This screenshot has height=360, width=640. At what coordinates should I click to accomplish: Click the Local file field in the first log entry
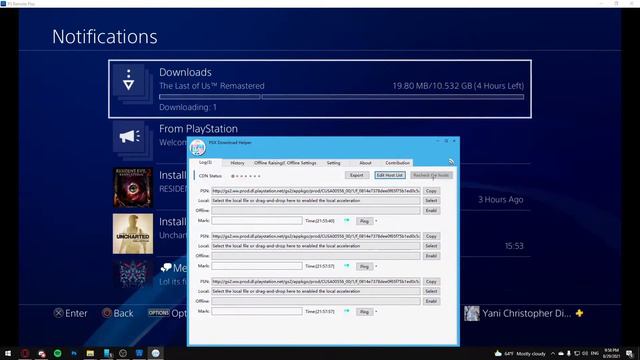pyautogui.click(x=316, y=200)
